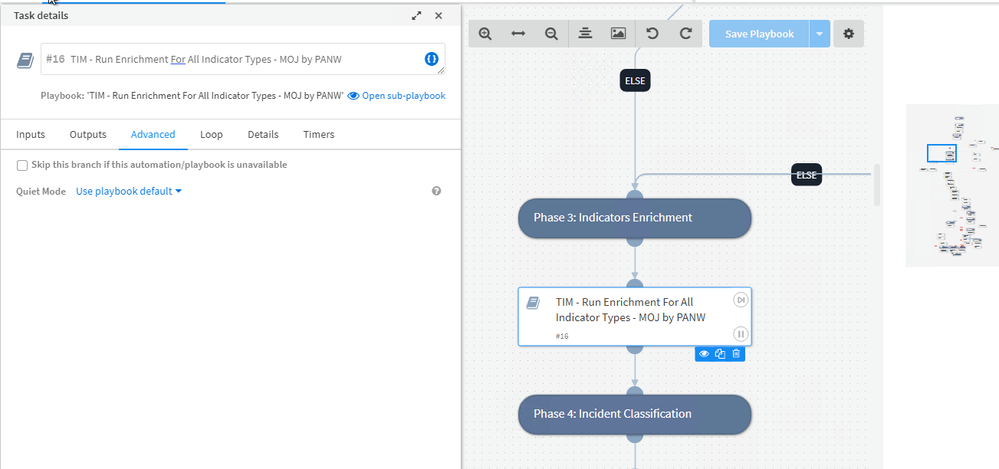Open Quiet Mode 'Use playbook default' dropdown
Image resolution: width=999 pixels, height=469 pixels.
point(129,191)
